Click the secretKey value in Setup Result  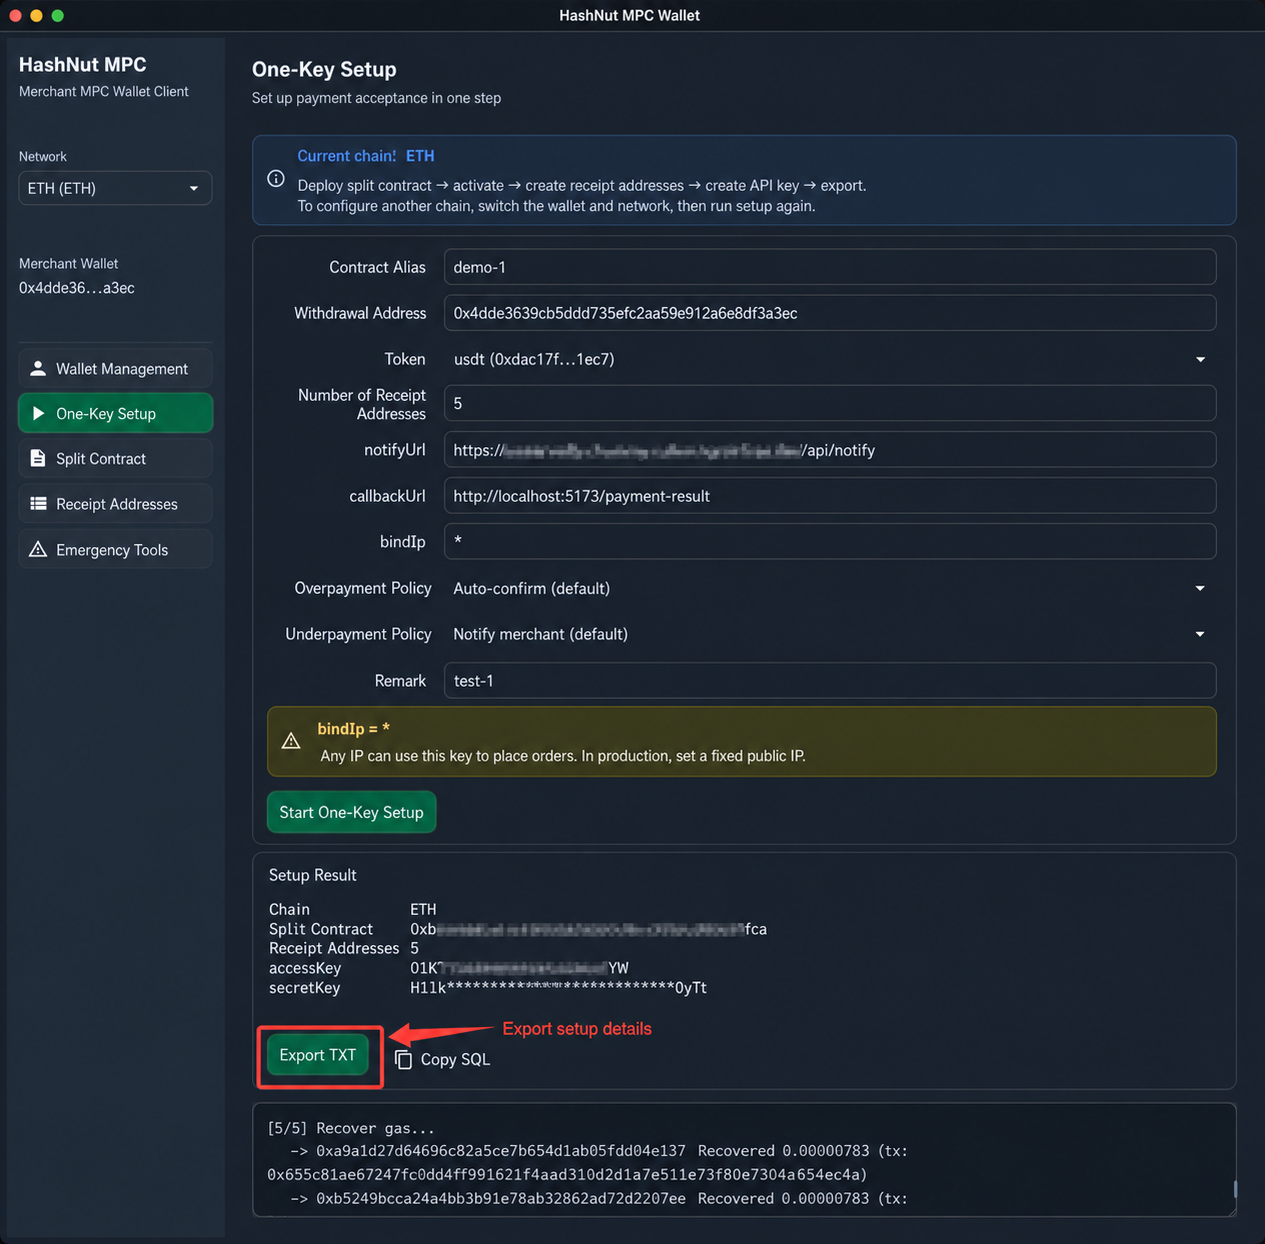558,988
